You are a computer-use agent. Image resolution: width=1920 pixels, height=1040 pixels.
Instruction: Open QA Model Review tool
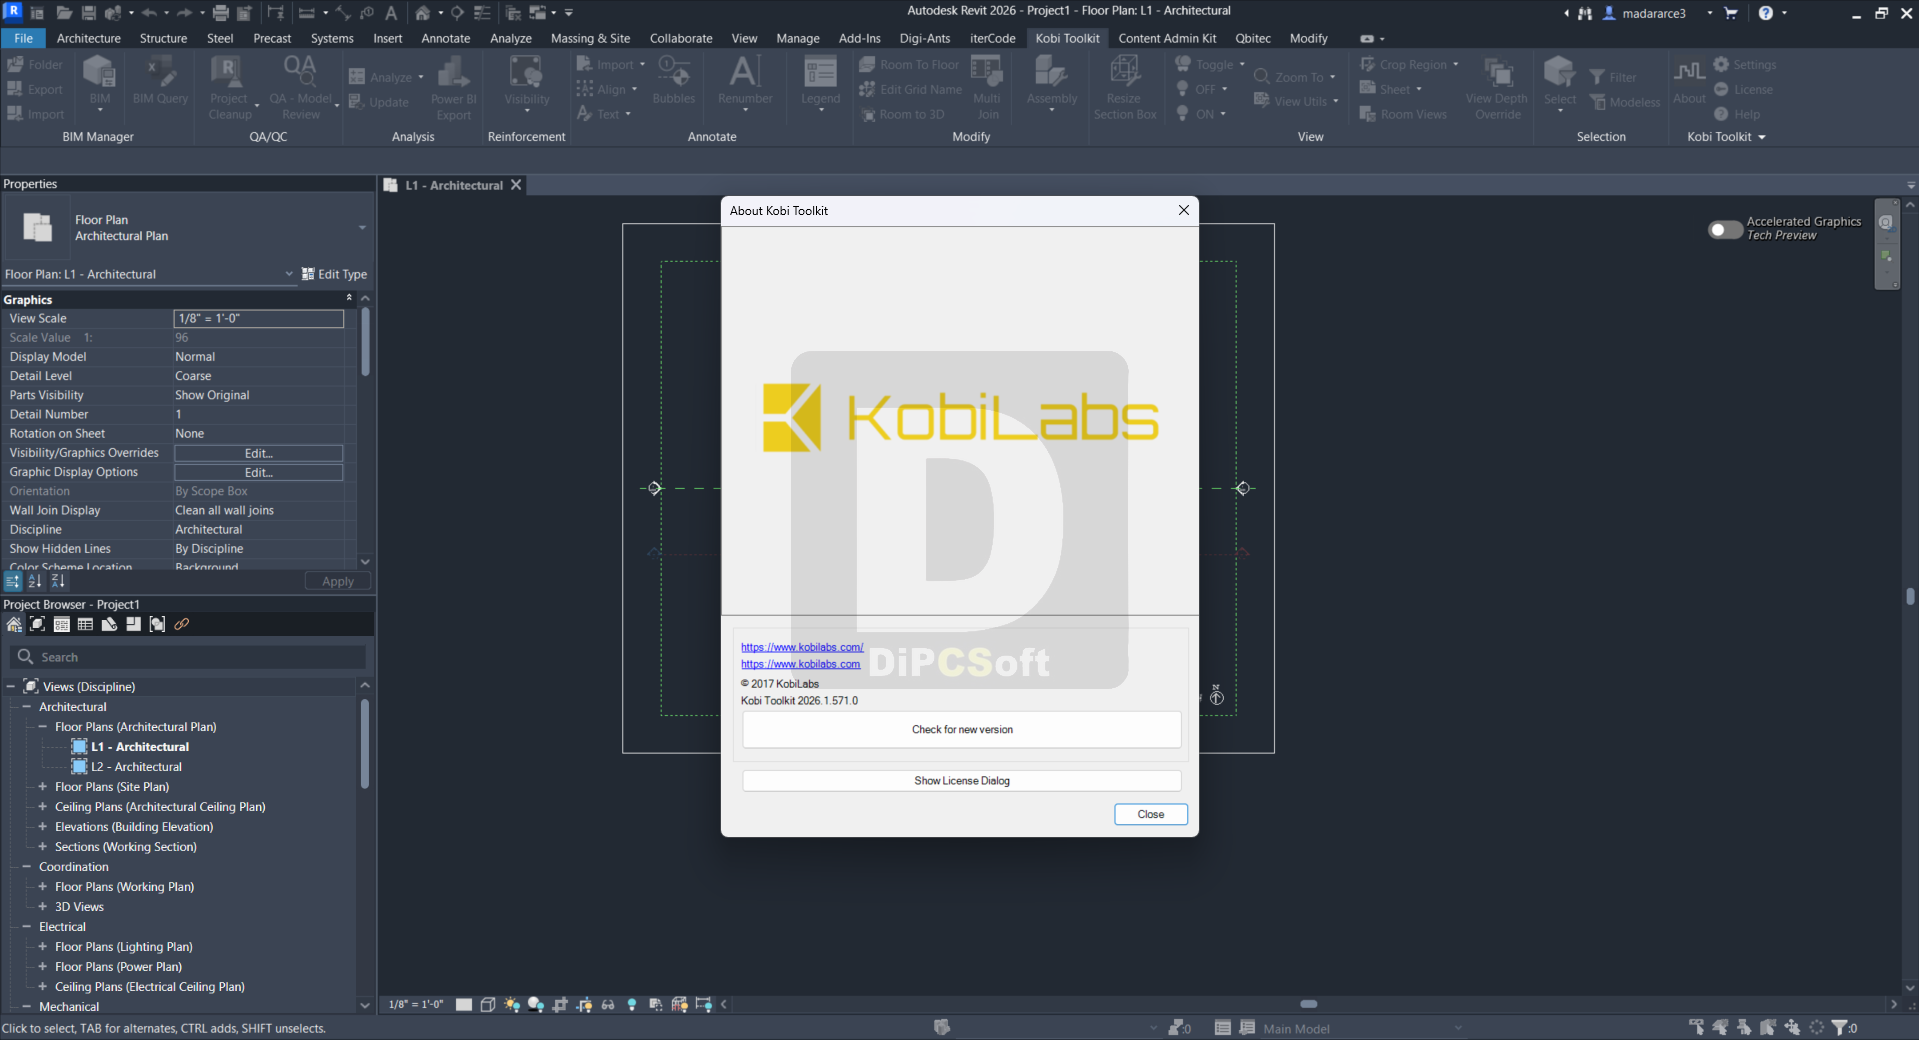(300, 87)
